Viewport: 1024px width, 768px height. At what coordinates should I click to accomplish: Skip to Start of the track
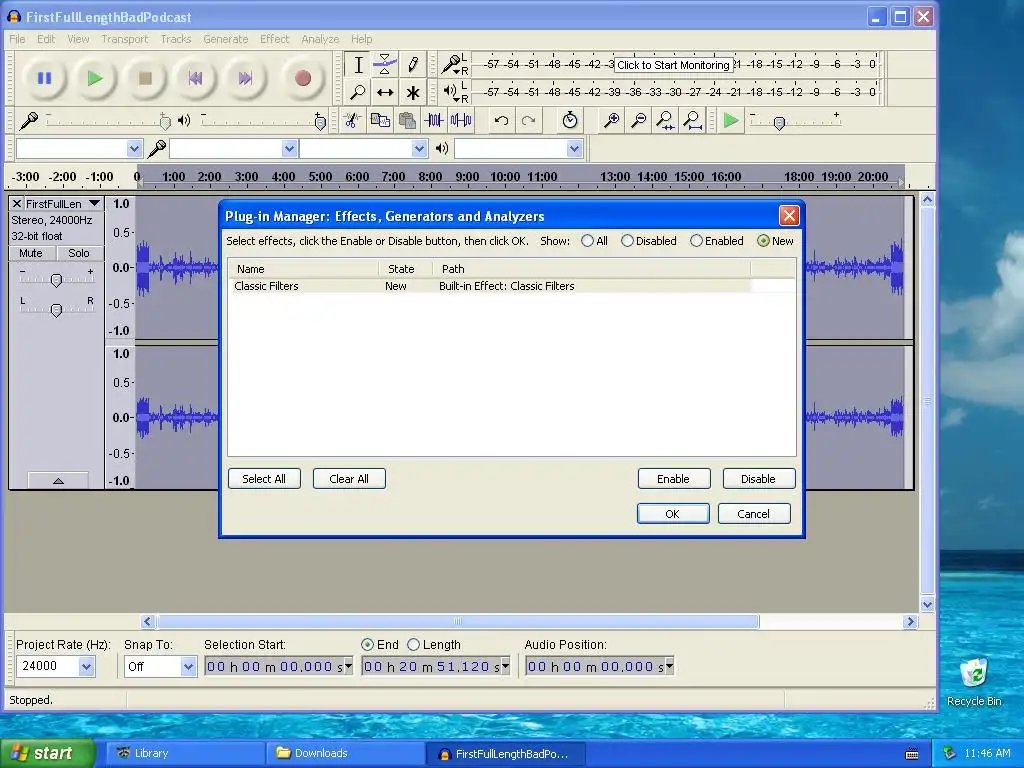tap(195, 78)
